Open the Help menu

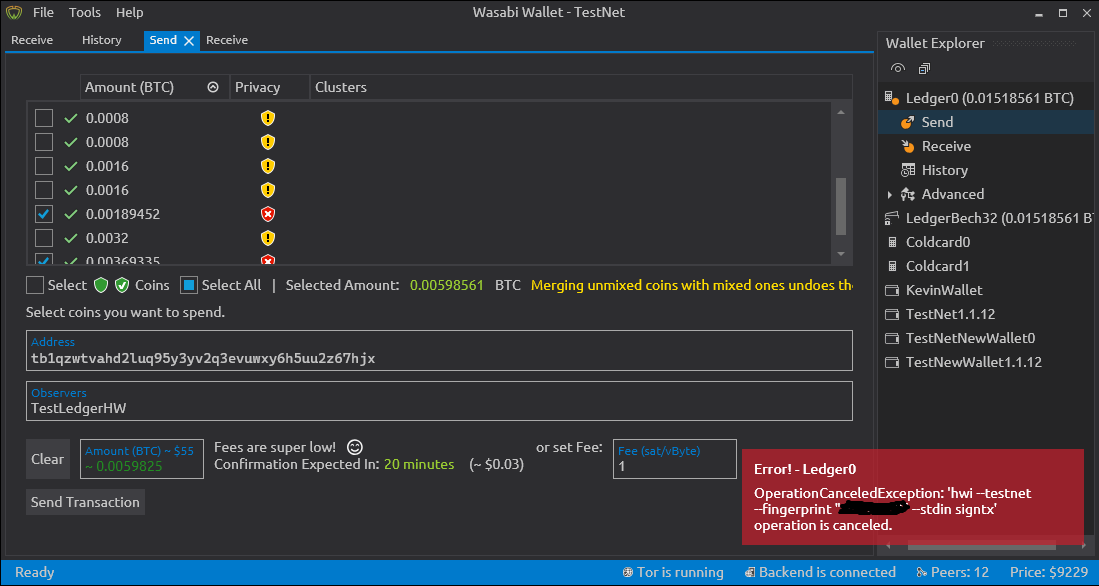(130, 13)
